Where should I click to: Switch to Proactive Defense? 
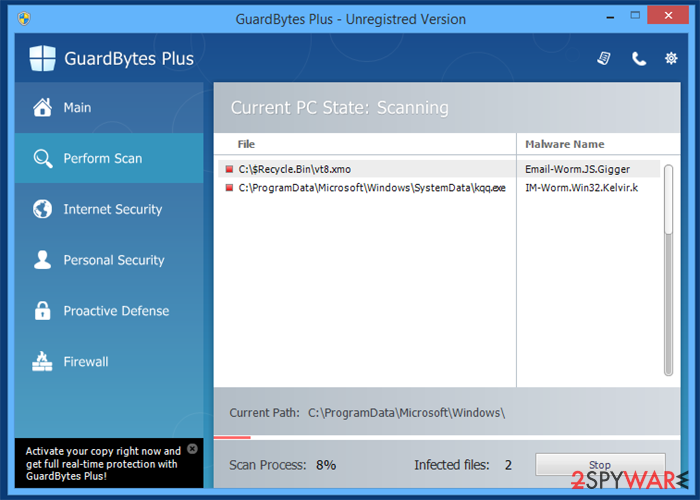(x=109, y=311)
